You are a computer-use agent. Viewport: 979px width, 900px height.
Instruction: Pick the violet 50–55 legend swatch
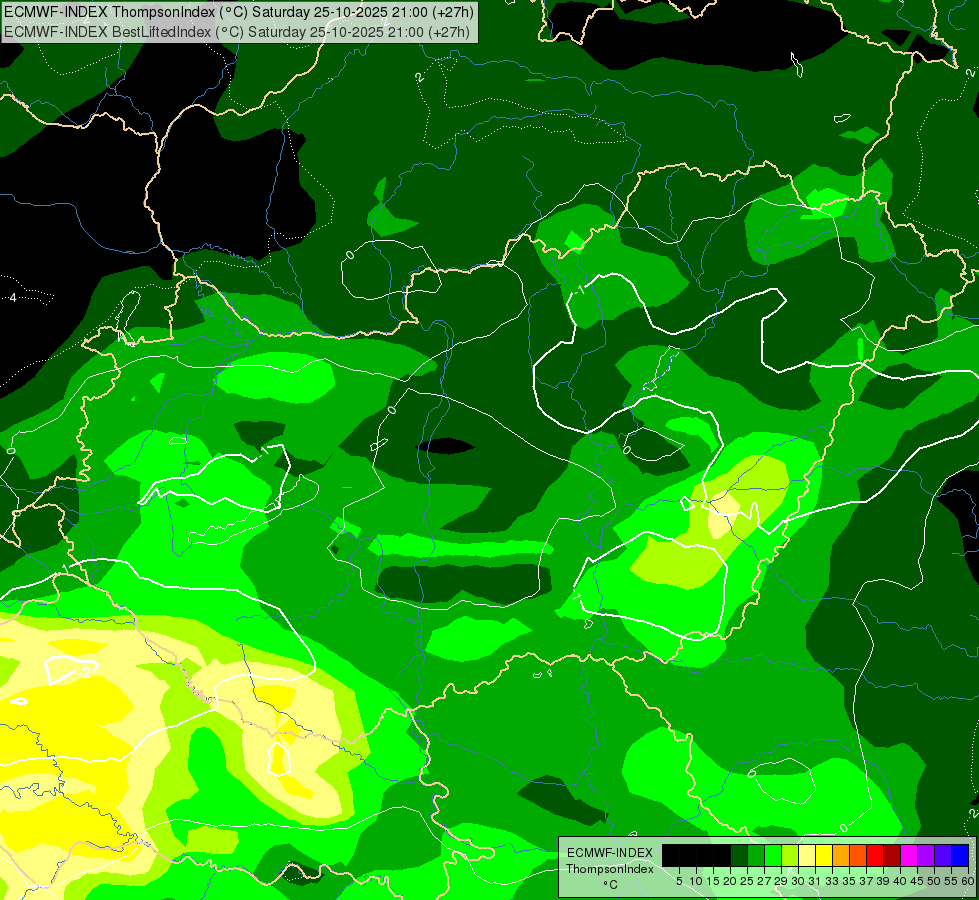(x=943, y=855)
